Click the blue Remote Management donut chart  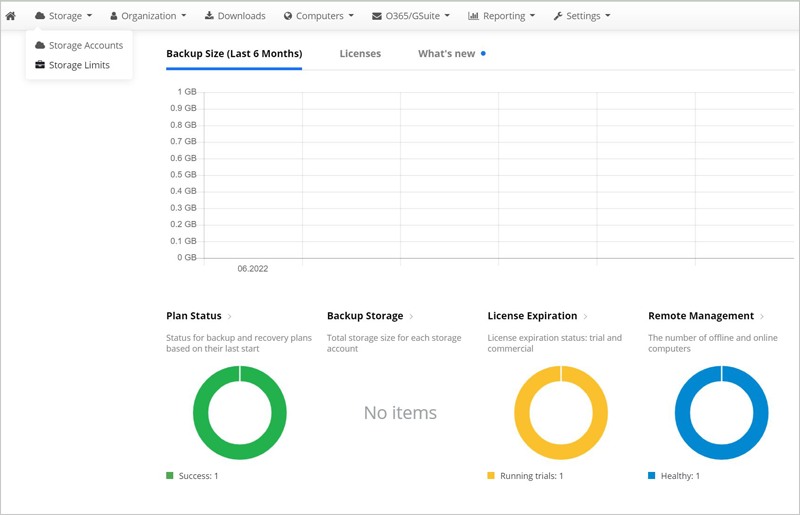(721, 412)
